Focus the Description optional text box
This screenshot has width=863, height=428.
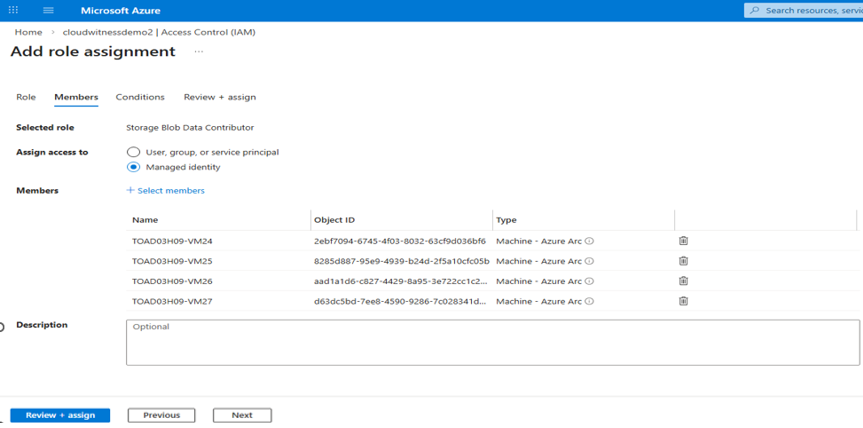click(493, 342)
